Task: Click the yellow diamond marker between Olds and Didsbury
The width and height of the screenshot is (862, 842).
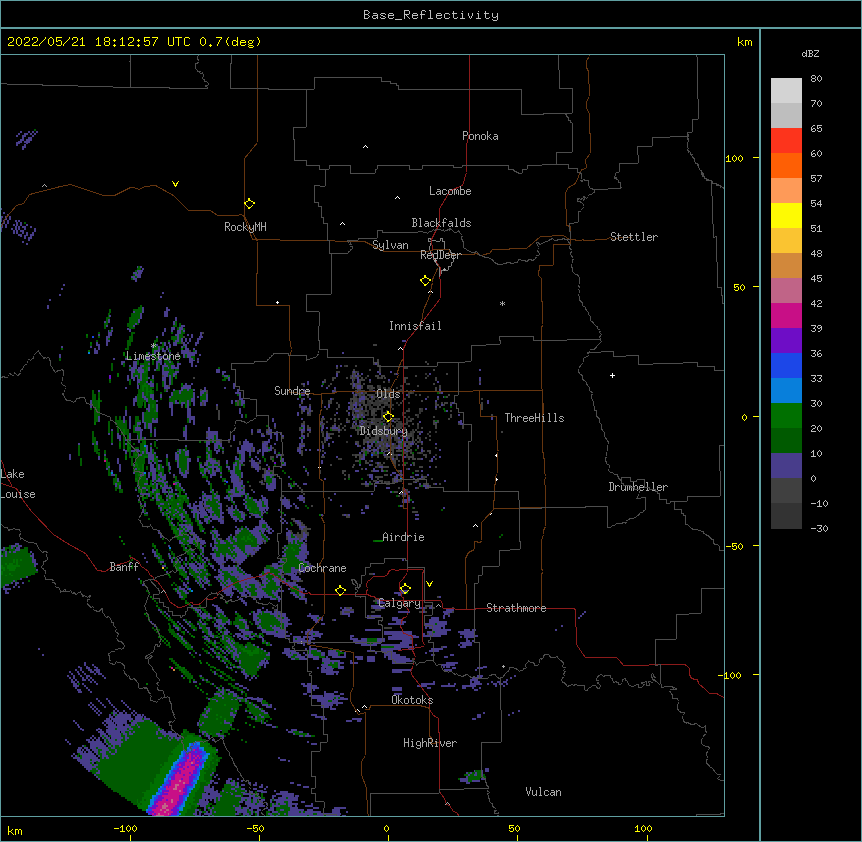Action: click(388, 417)
